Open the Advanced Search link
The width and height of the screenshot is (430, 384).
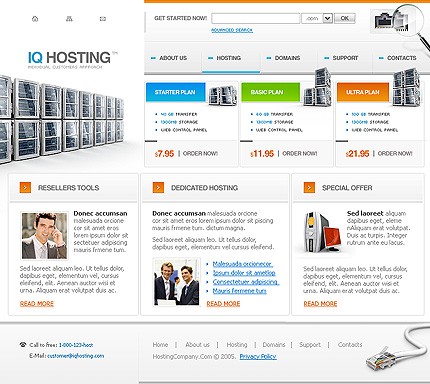(232, 30)
